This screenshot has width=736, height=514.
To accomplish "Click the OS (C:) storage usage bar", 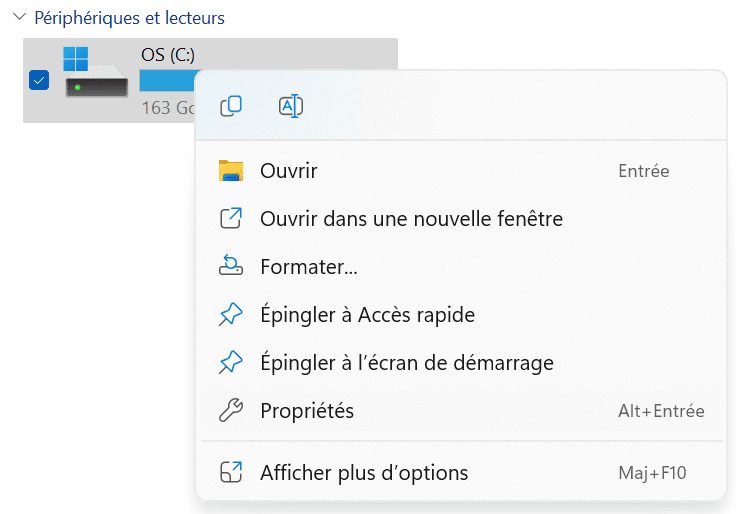I will [168, 81].
